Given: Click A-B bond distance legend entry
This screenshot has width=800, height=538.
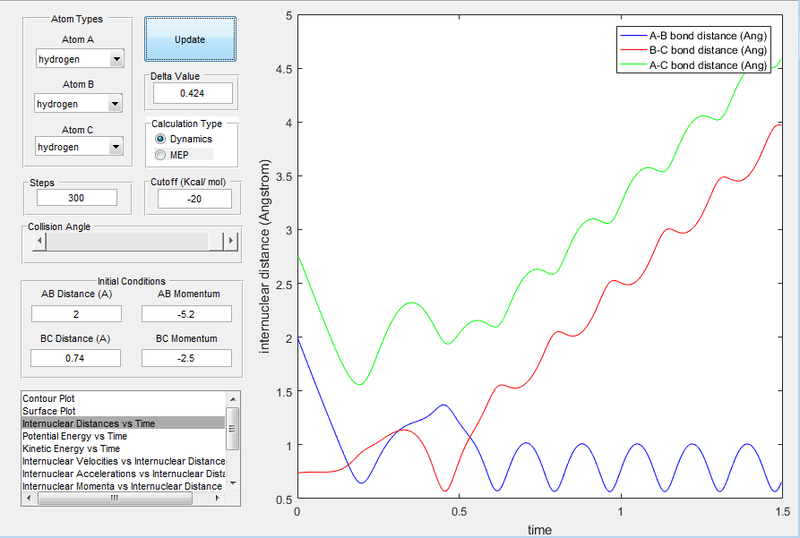Looking at the screenshot, I should (693, 36).
